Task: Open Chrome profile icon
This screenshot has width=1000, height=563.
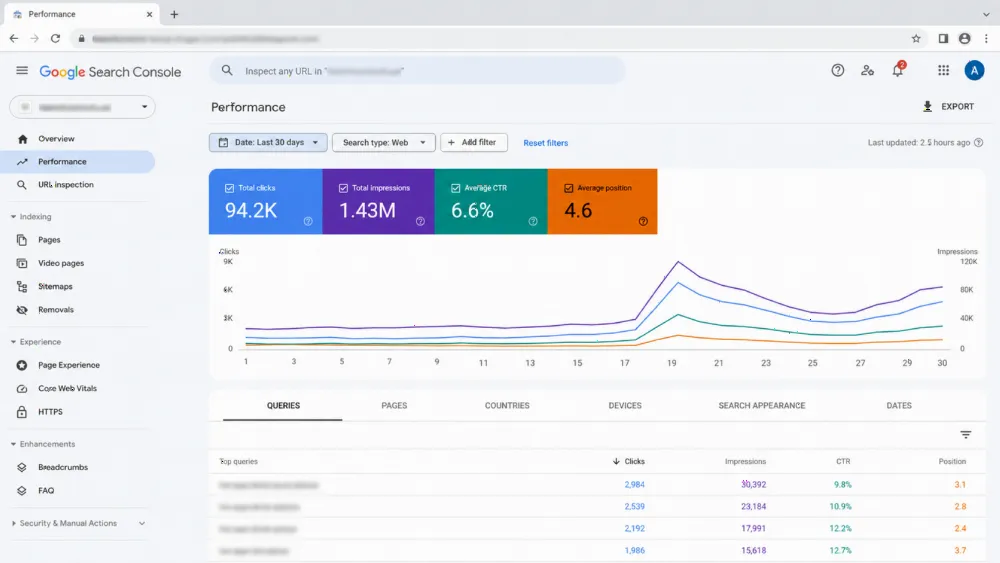Action: point(964,39)
